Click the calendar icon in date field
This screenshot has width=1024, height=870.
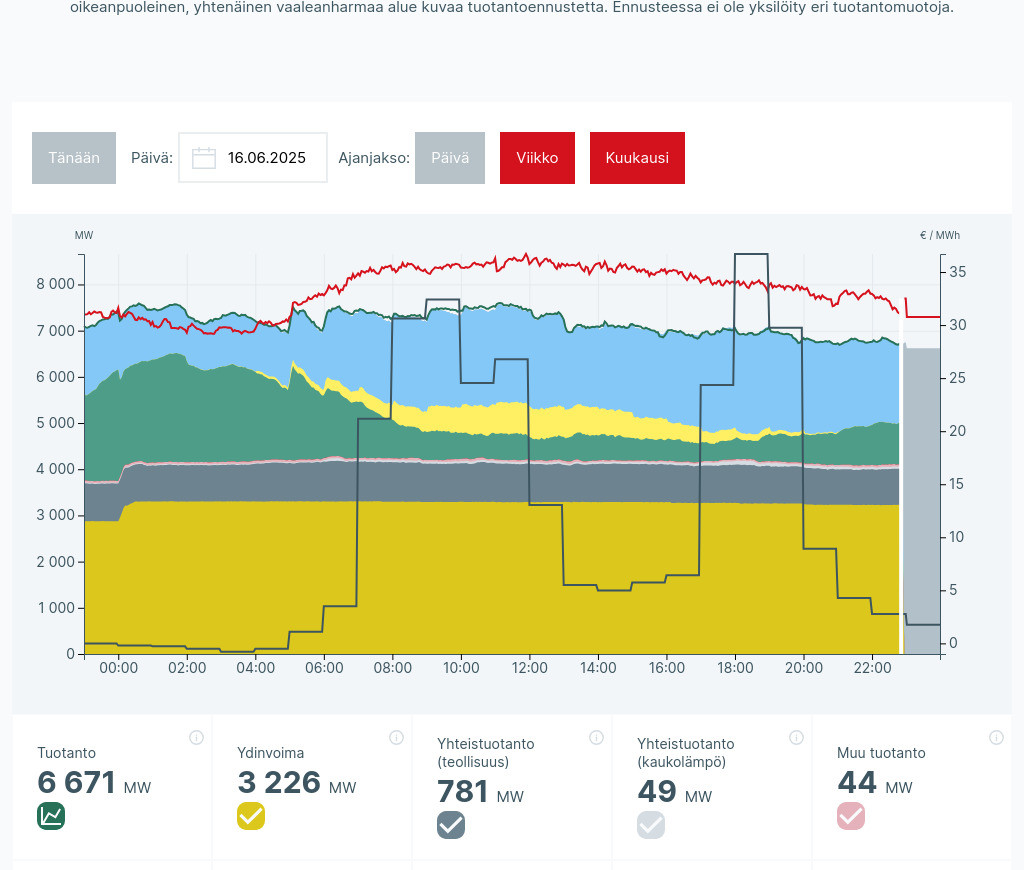204,158
